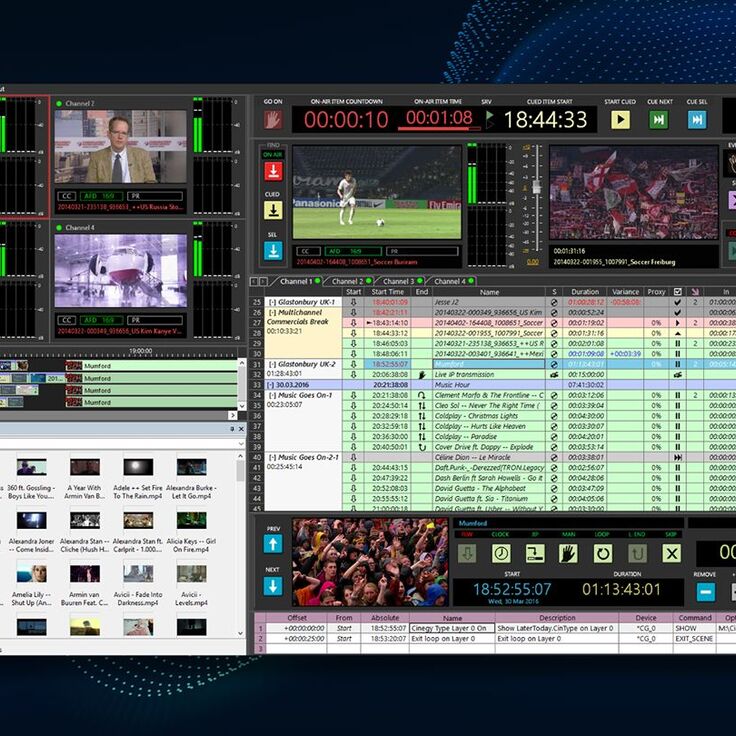736x736 pixels.
Task: Click the blue REMOVE minus button
Action: (705, 592)
